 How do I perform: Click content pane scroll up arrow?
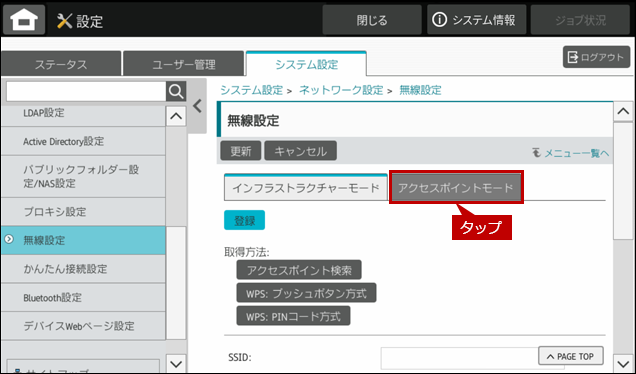click(x=623, y=112)
